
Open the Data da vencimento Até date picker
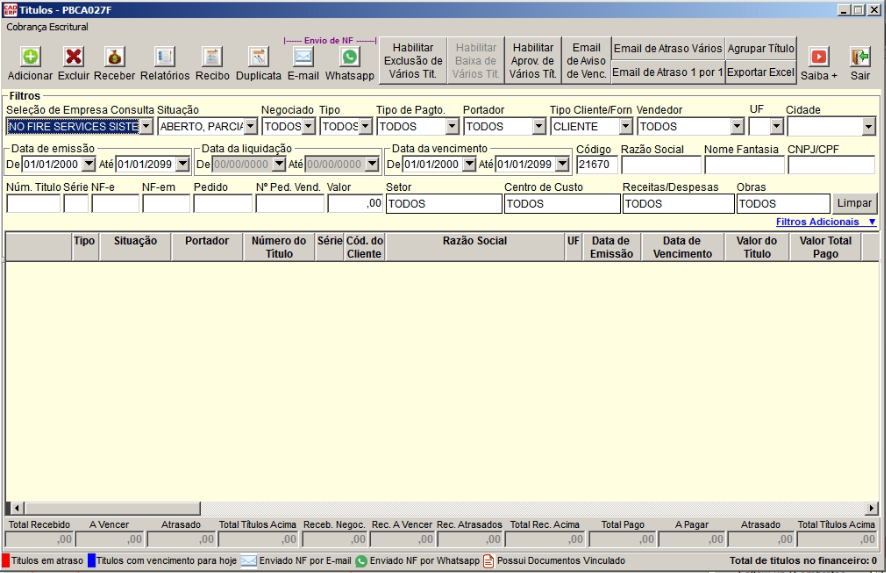[x=562, y=164]
